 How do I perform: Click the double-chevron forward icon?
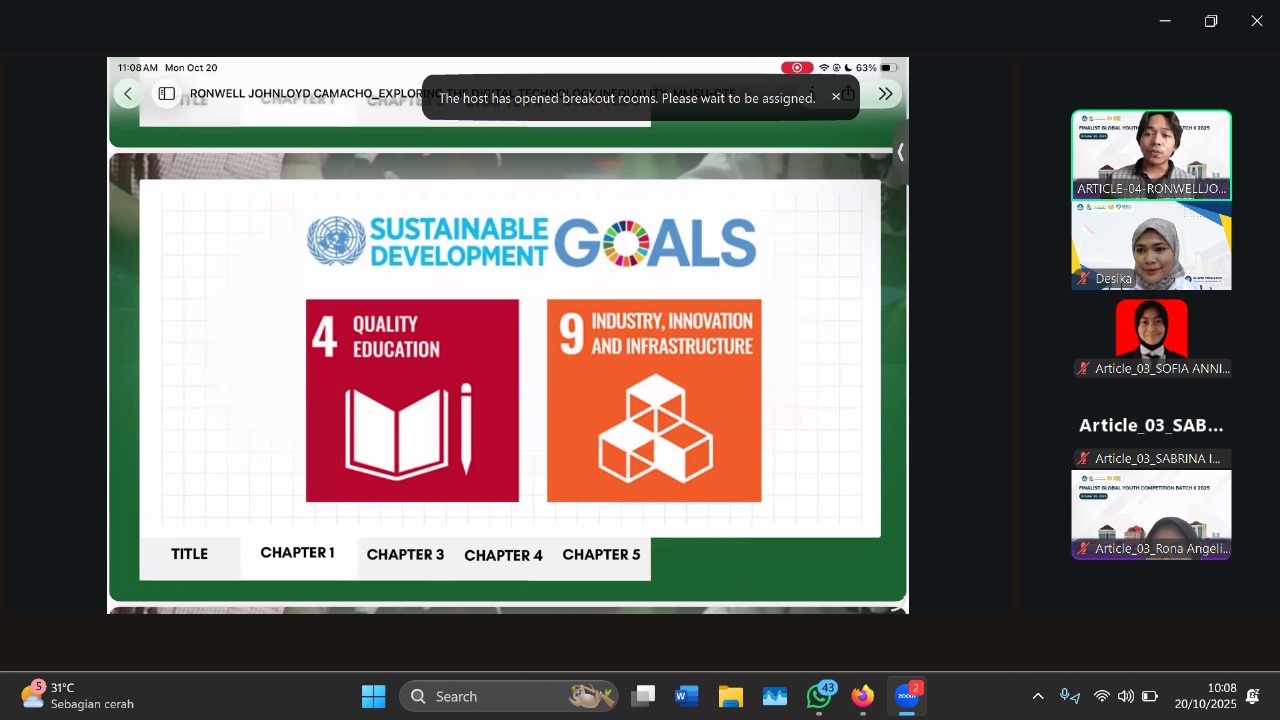[x=885, y=94]
